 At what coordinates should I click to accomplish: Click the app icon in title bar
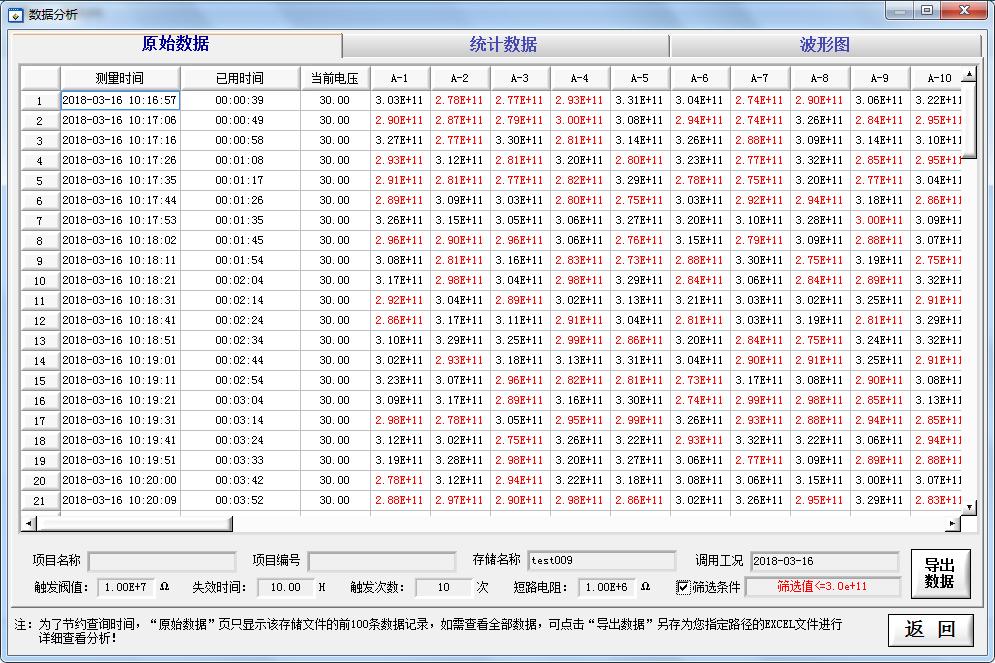pos(15,13)
